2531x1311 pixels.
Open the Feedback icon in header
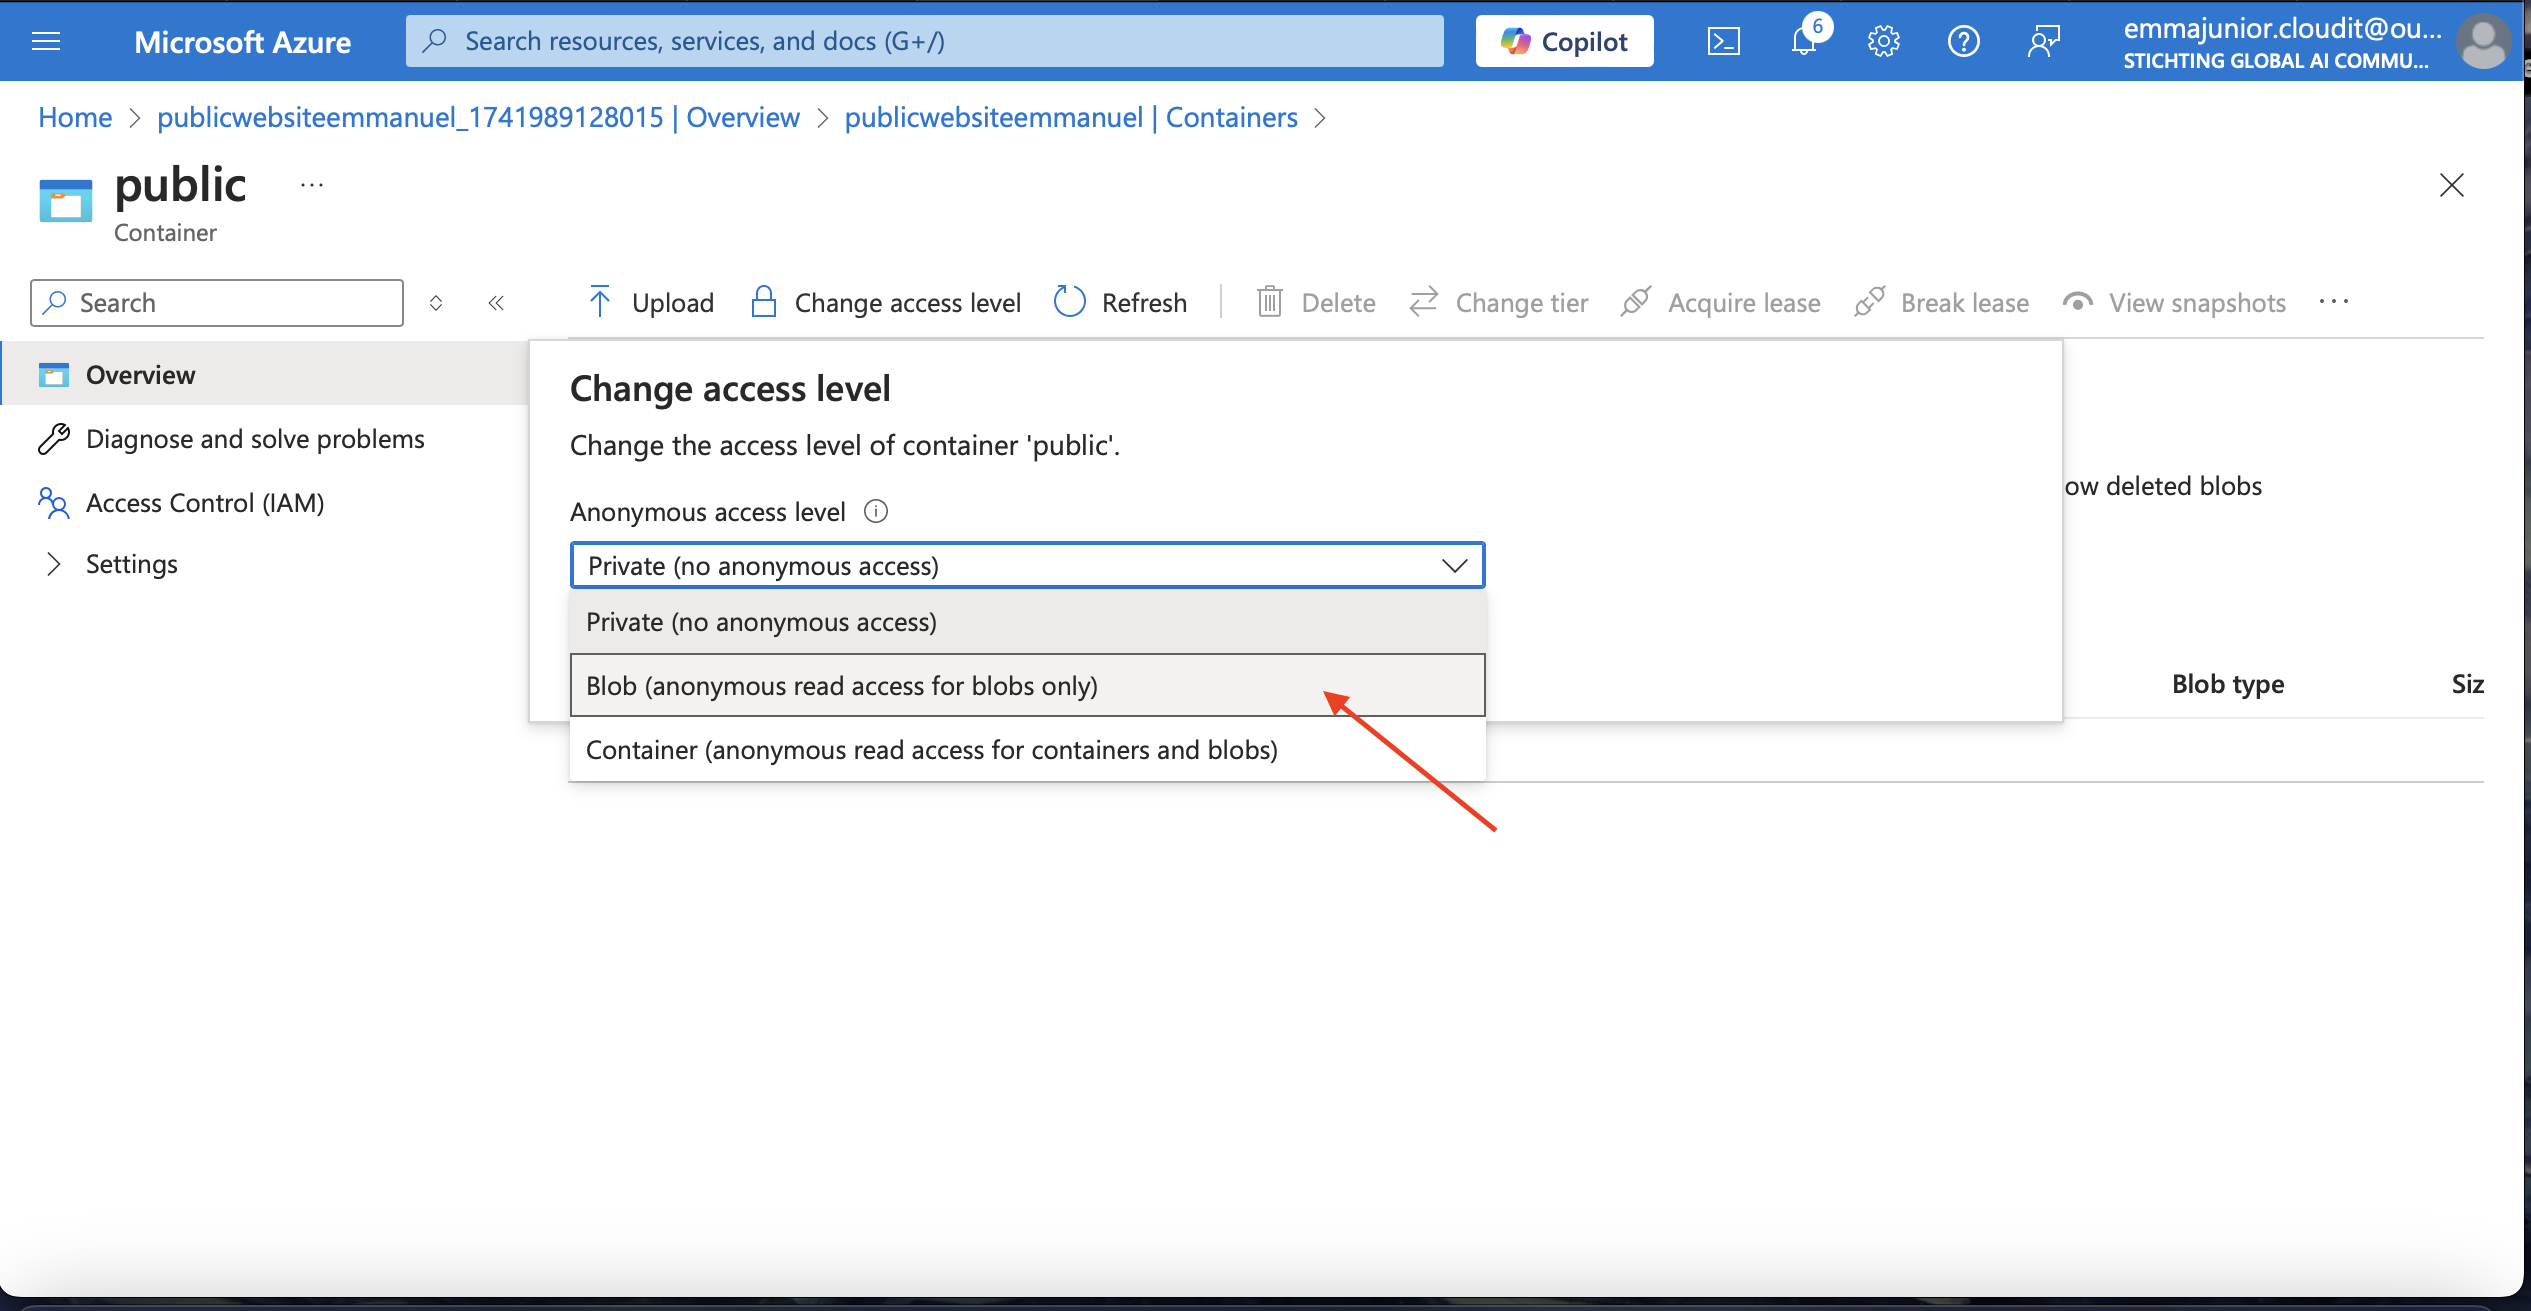pyautogui.click(x=2044, y=41)
